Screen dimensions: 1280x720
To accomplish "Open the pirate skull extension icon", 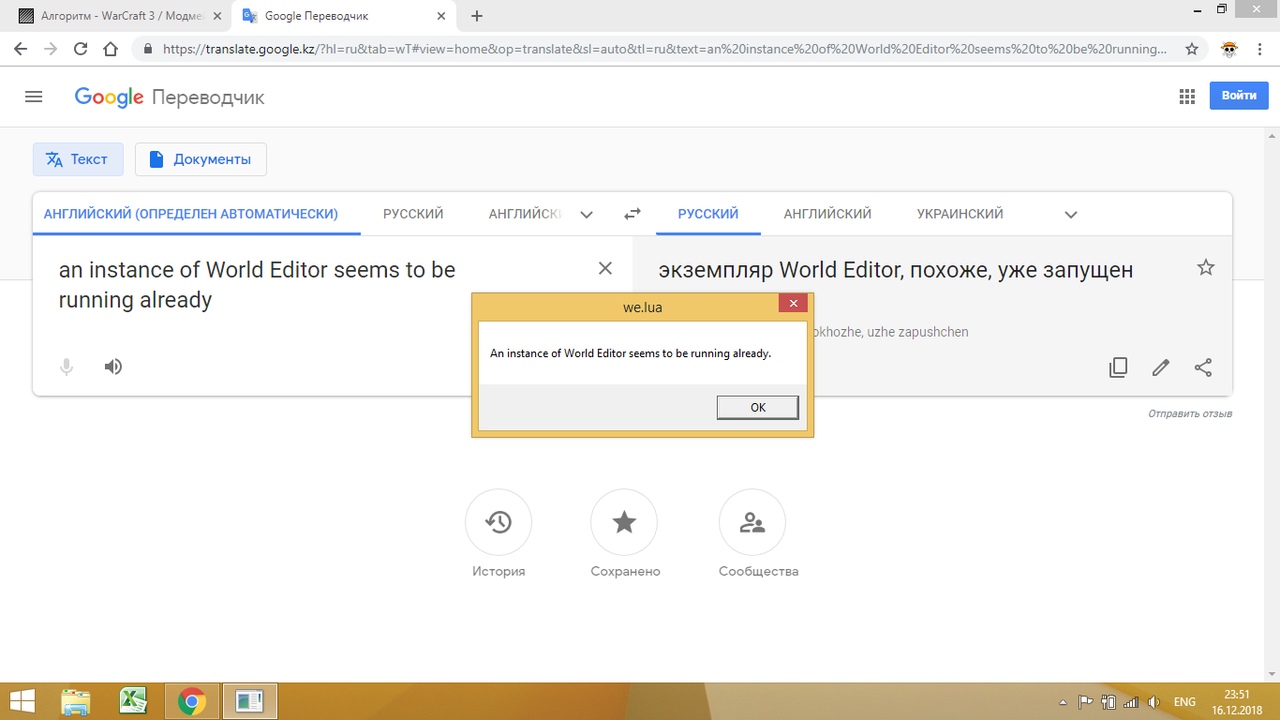I will pos(1229,48).
